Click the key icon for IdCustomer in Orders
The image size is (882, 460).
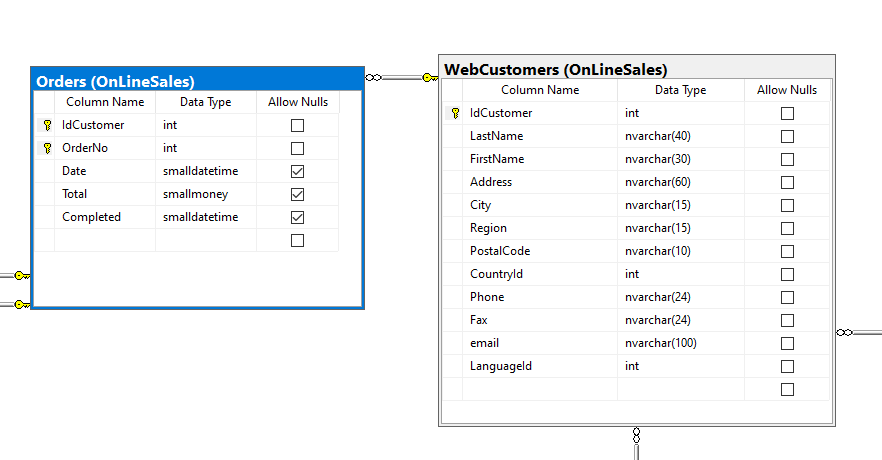tap(46, 125)
